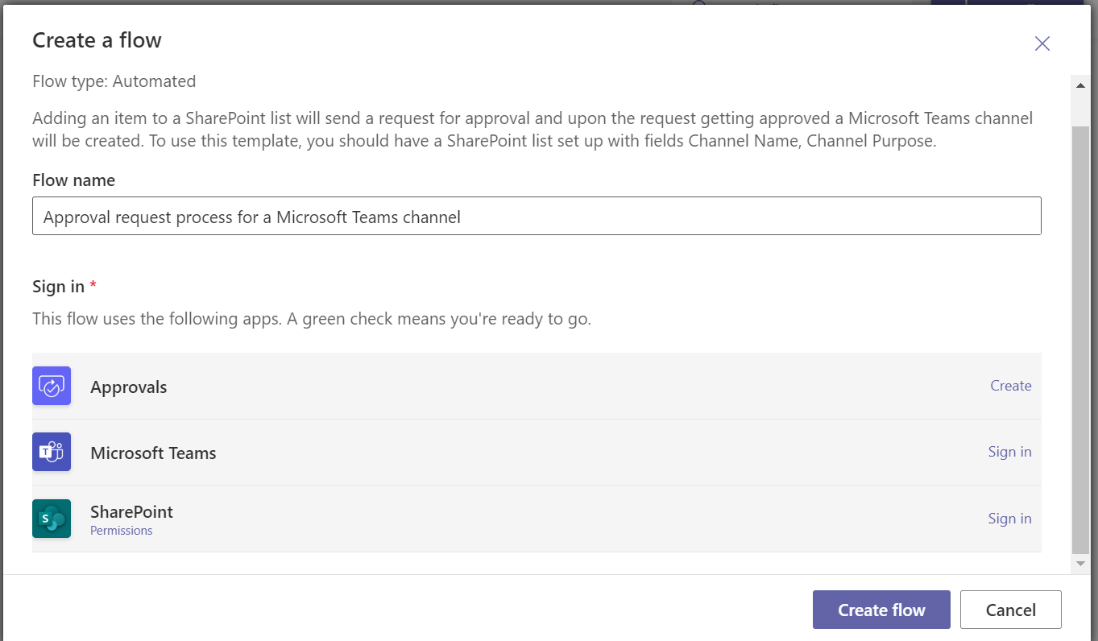The height and width of the screenshot is (641, 1098).
Task: Close the Create a flow dialog
Action: pyautogui.click(x=1042, y=43)
